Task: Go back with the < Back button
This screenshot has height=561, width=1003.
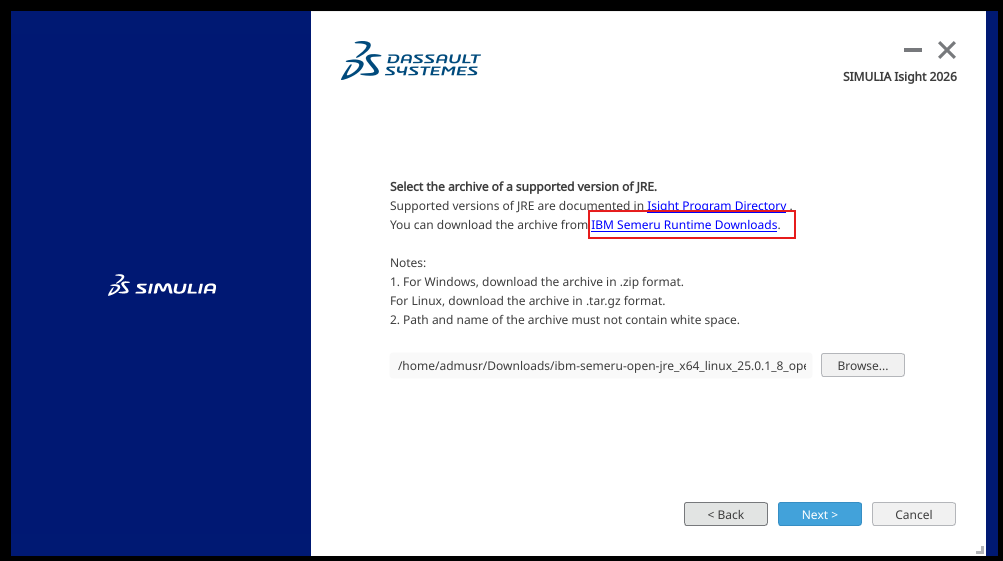Action: [725, 514]
